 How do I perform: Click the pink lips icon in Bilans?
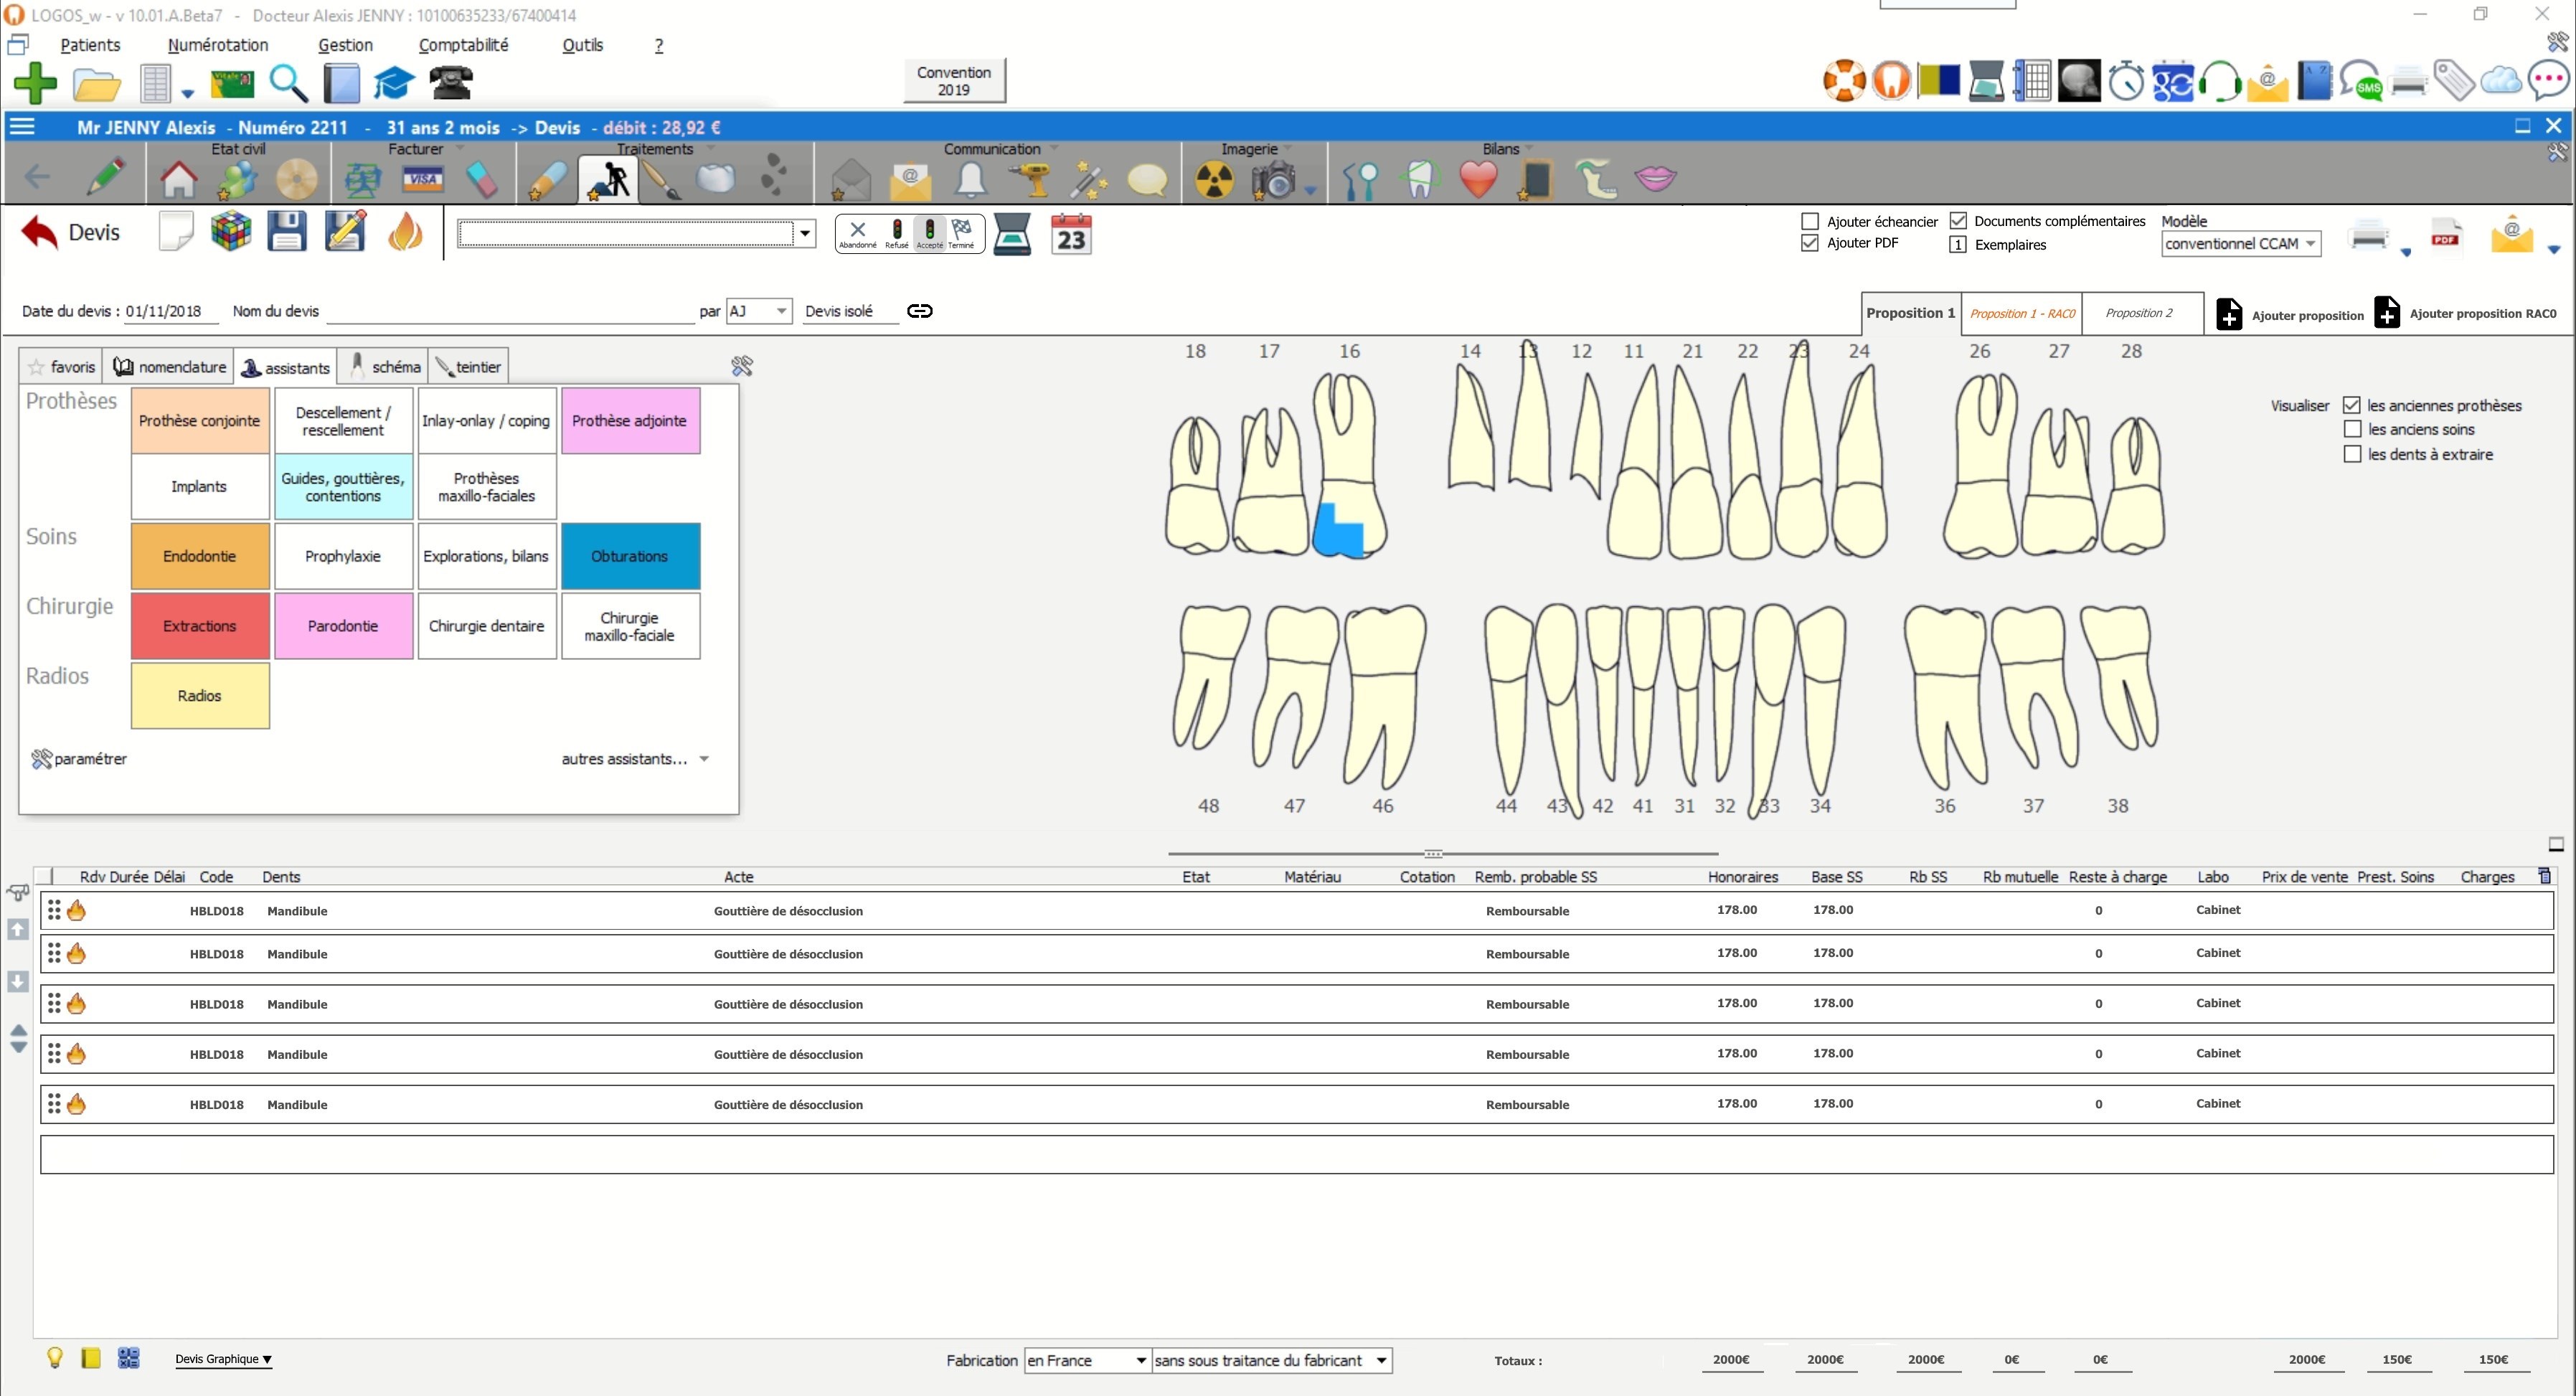coord(1655,179)
